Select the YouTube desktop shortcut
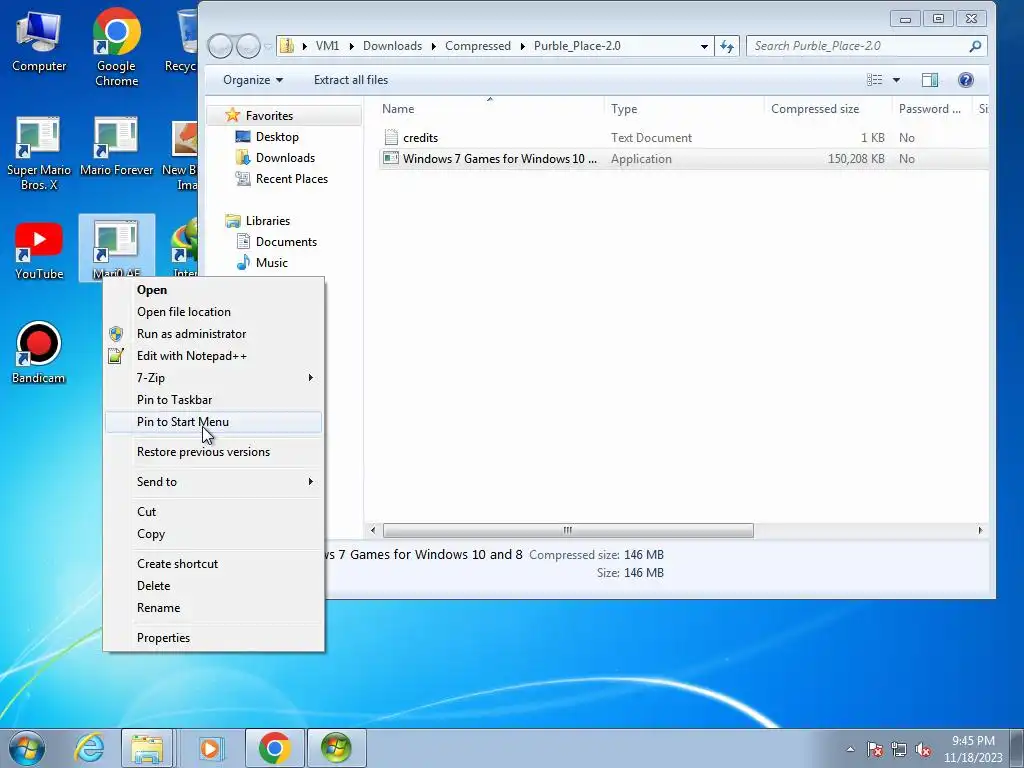Screen dimensions: 1024x768 pyautogui.click(x=39, y=251)
